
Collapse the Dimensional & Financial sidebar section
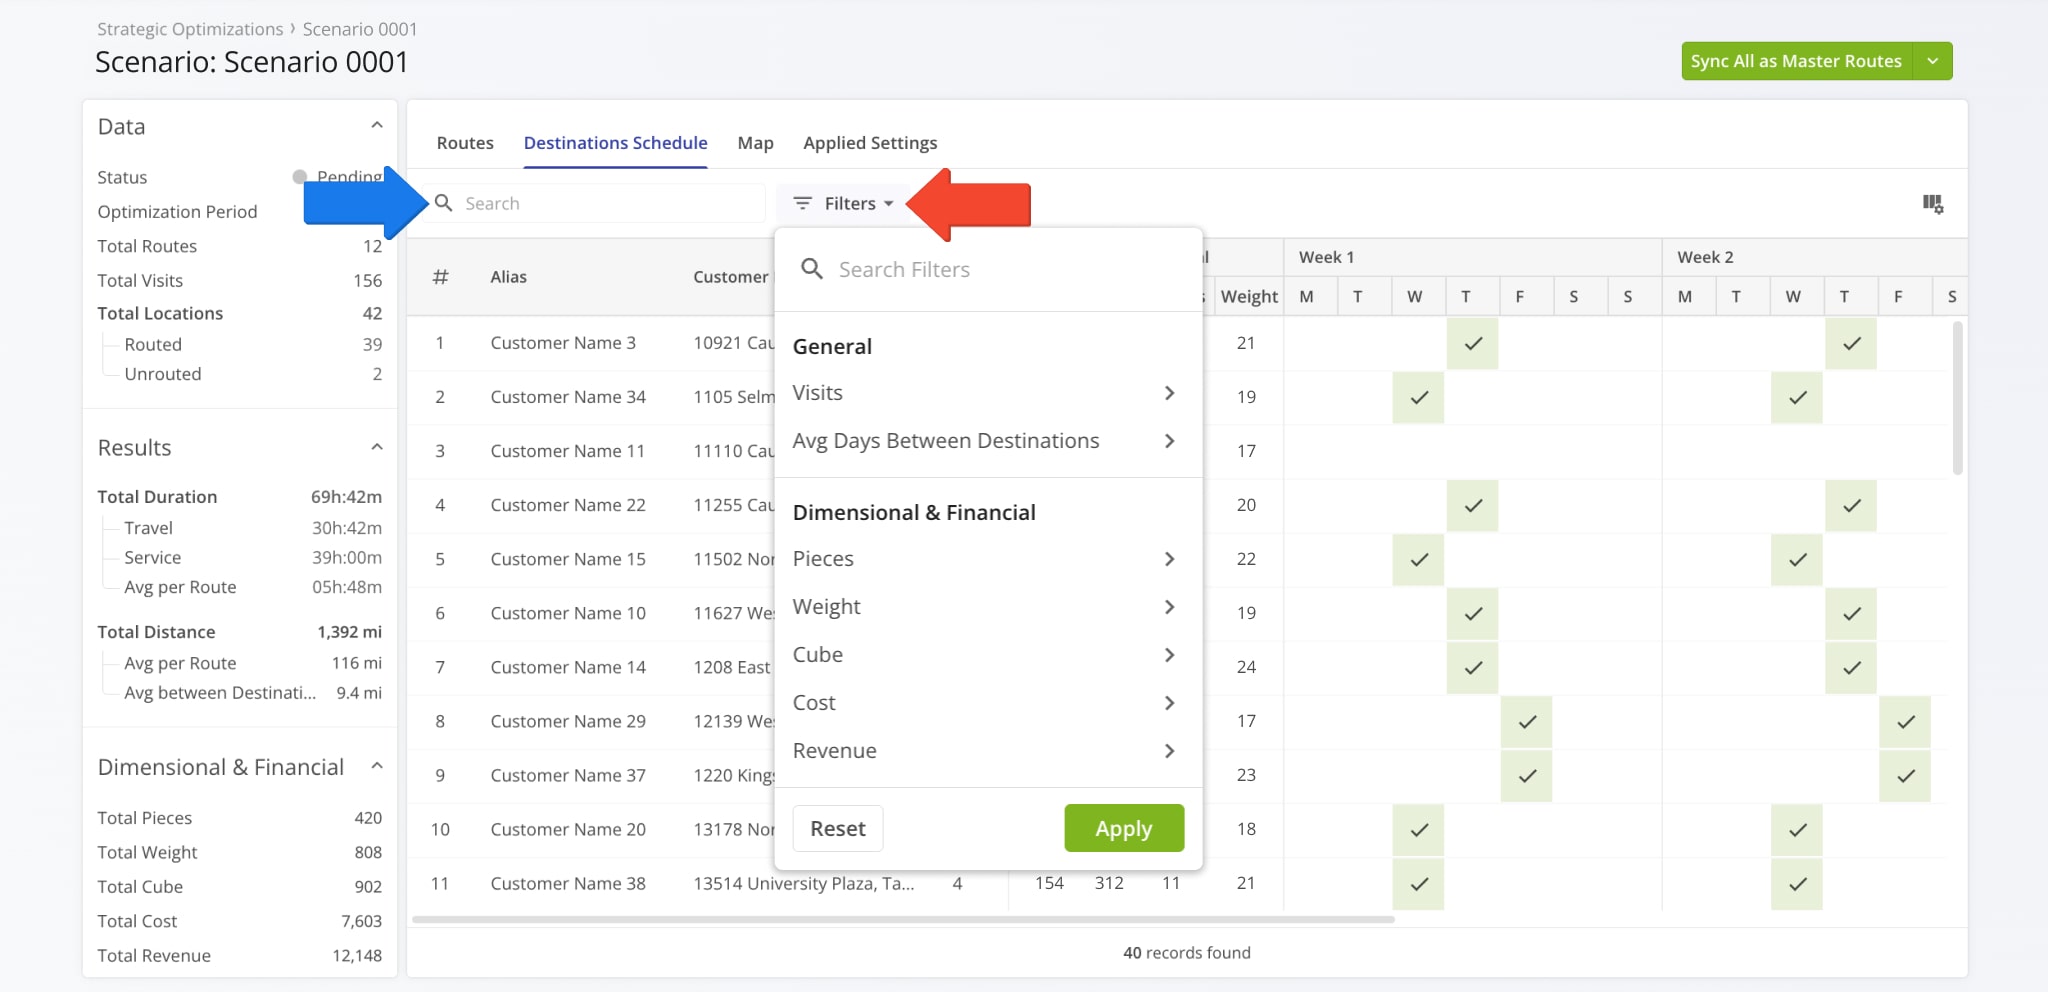point(377,767)
